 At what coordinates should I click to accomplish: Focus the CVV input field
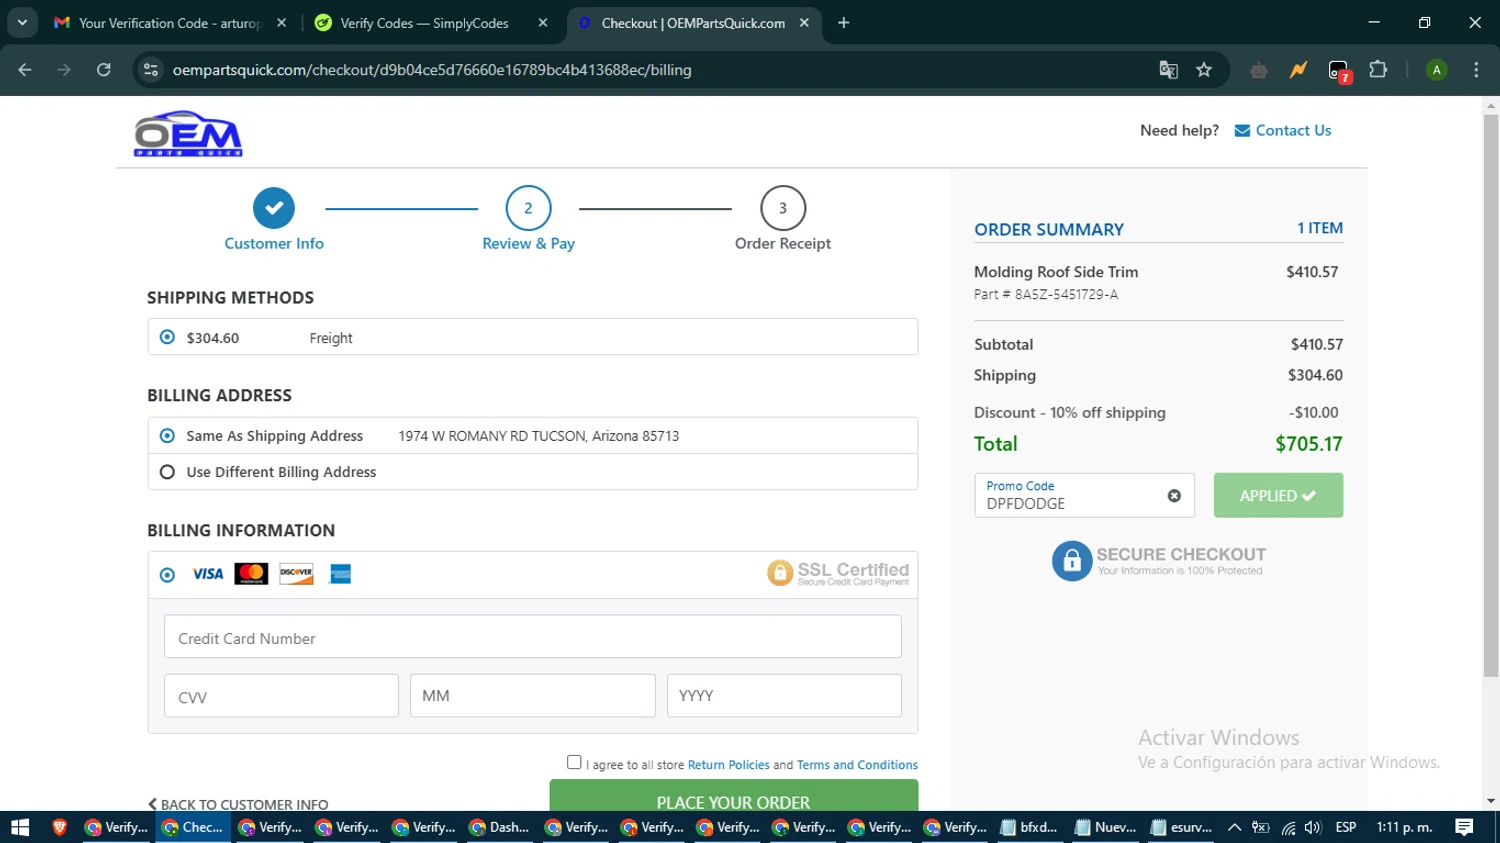[x=281, y=696]
